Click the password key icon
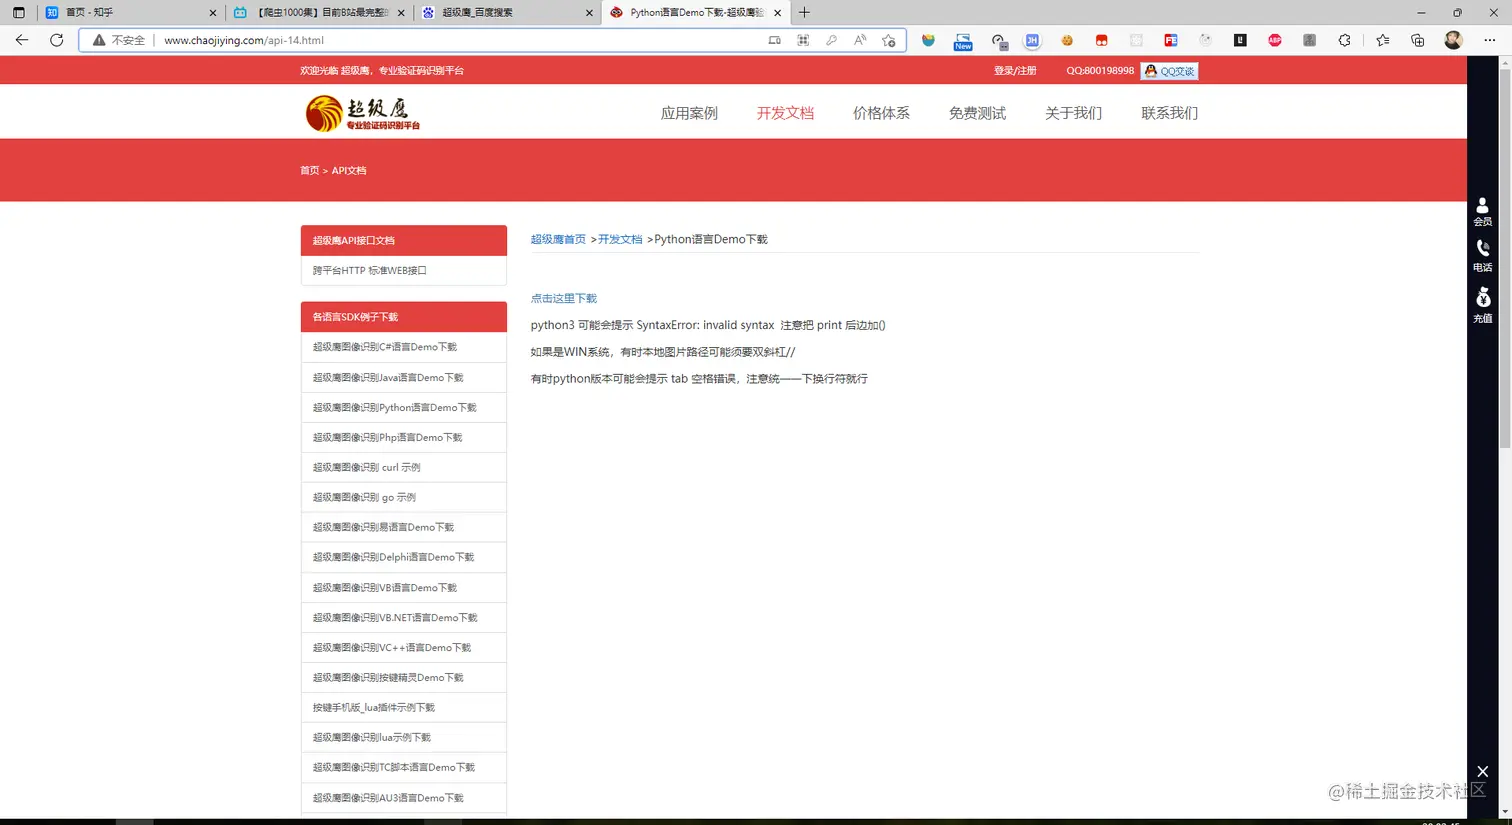This screenshot has height=825, width=1512. coord(831,40)
